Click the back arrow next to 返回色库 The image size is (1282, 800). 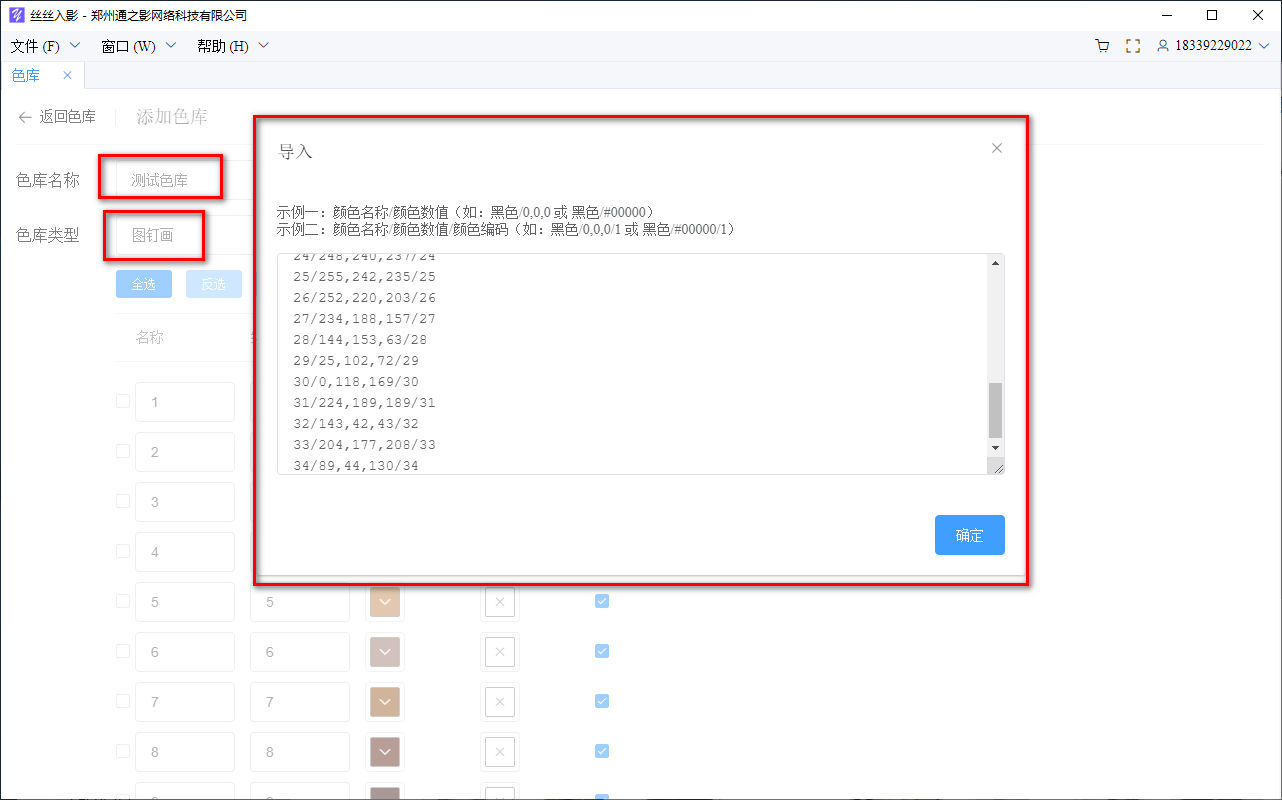[23, 117]
